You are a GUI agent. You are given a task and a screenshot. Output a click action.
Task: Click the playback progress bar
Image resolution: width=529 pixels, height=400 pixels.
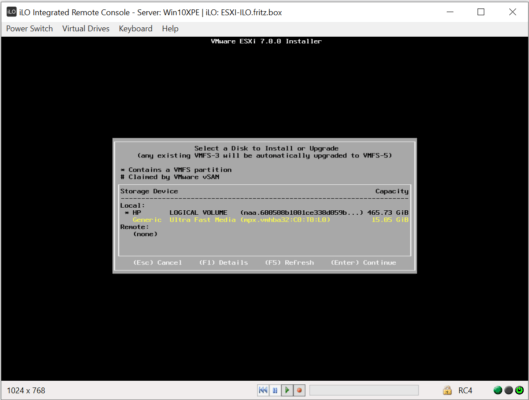(364, 390)
